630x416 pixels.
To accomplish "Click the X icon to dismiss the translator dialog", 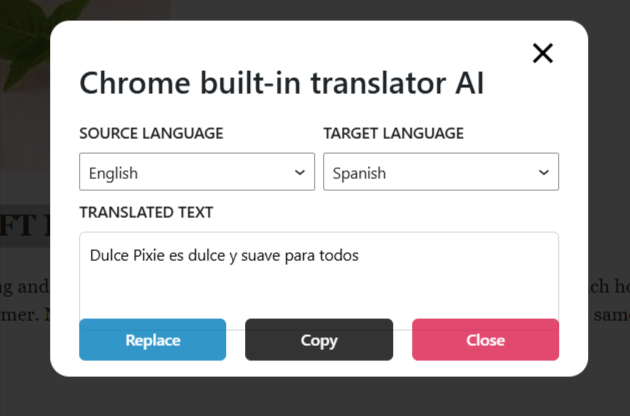I will point(543,54).
